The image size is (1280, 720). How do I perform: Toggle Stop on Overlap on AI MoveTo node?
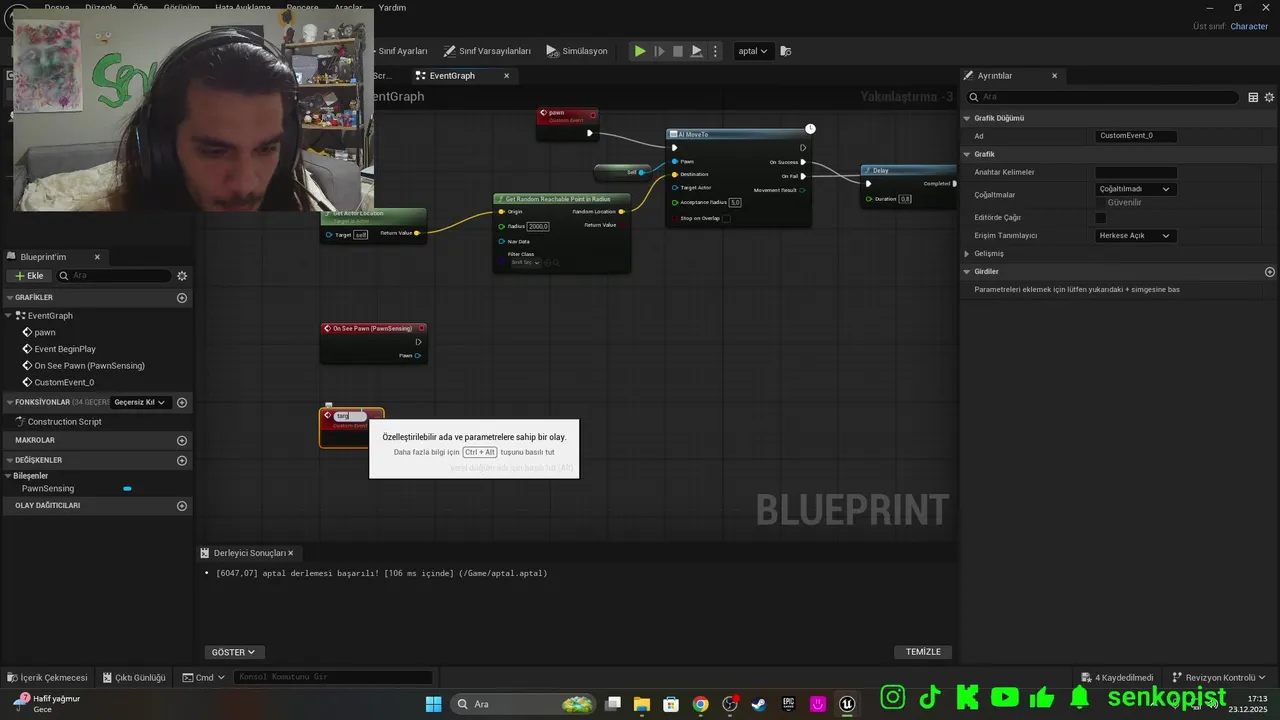click(x=726, y=218)
